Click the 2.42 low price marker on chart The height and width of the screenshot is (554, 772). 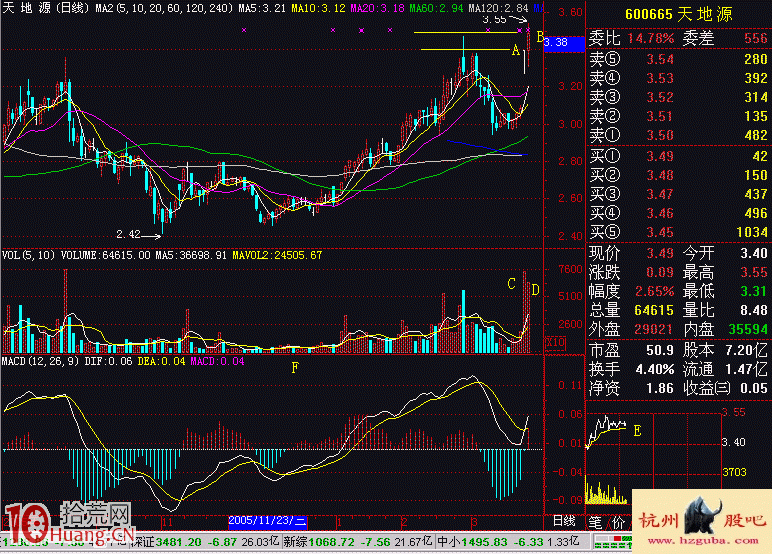[x=128, y=234]
